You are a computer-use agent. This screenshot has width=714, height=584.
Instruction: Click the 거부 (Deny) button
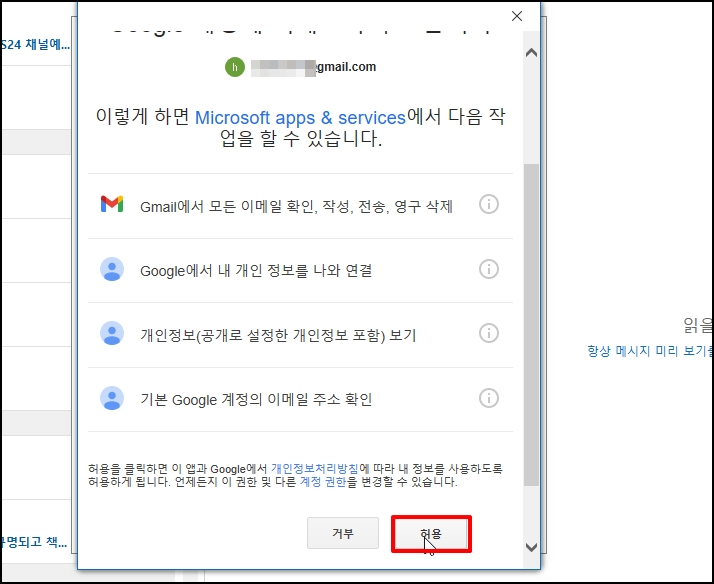point(343,533)
